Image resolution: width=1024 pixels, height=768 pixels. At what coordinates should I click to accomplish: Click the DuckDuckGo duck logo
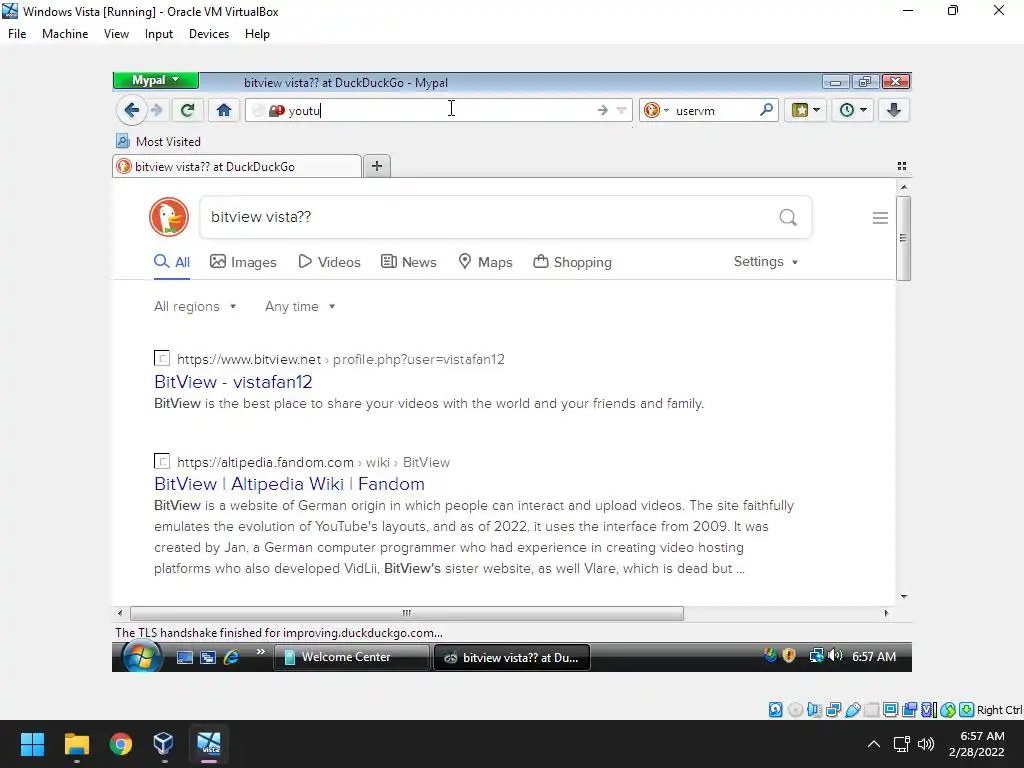168,217
